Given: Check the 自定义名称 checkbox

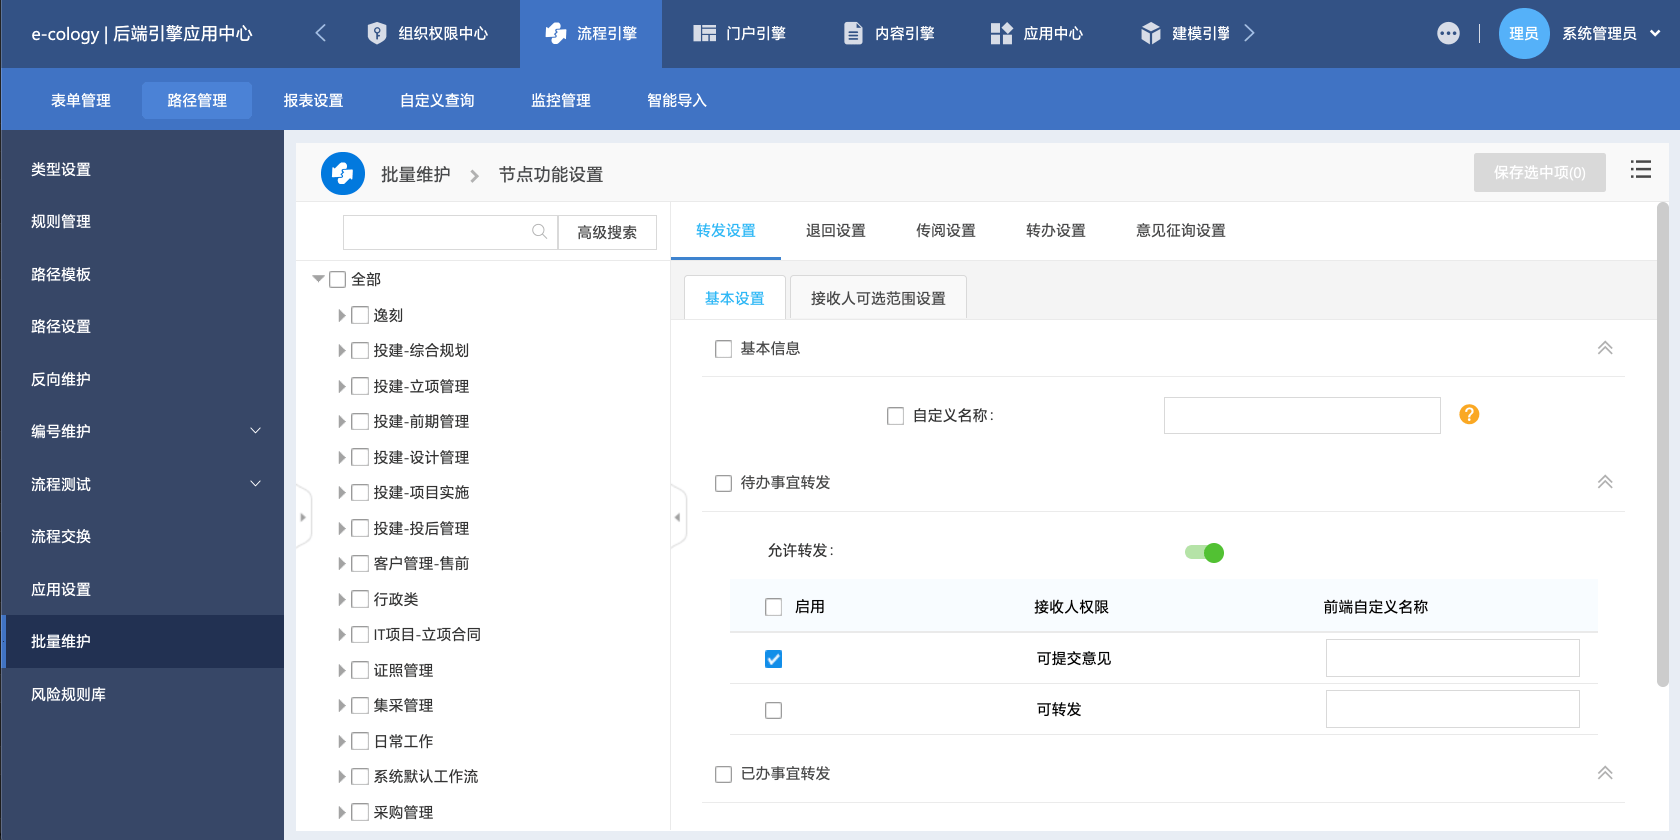Looking at the screenshot, I should coord(896,416).
